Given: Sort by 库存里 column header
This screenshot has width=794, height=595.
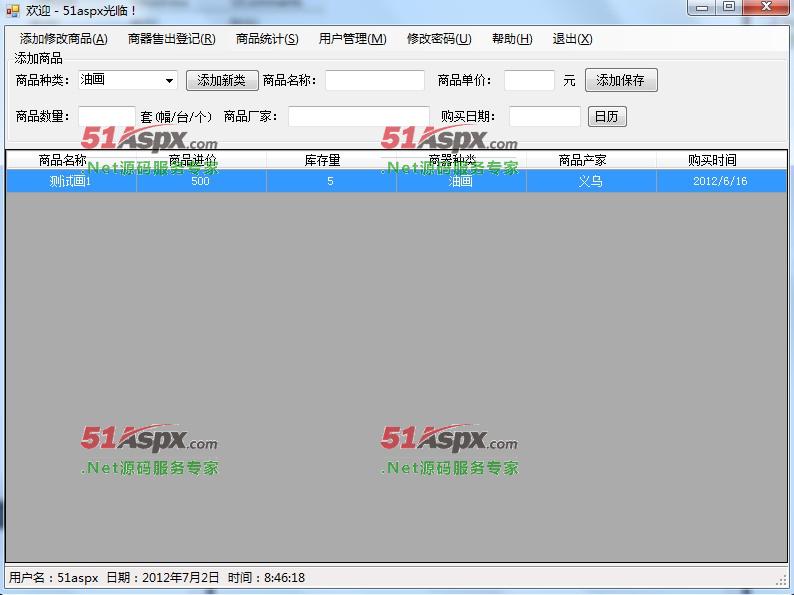Looking at the screenshot, I should (x=331, y=160).
